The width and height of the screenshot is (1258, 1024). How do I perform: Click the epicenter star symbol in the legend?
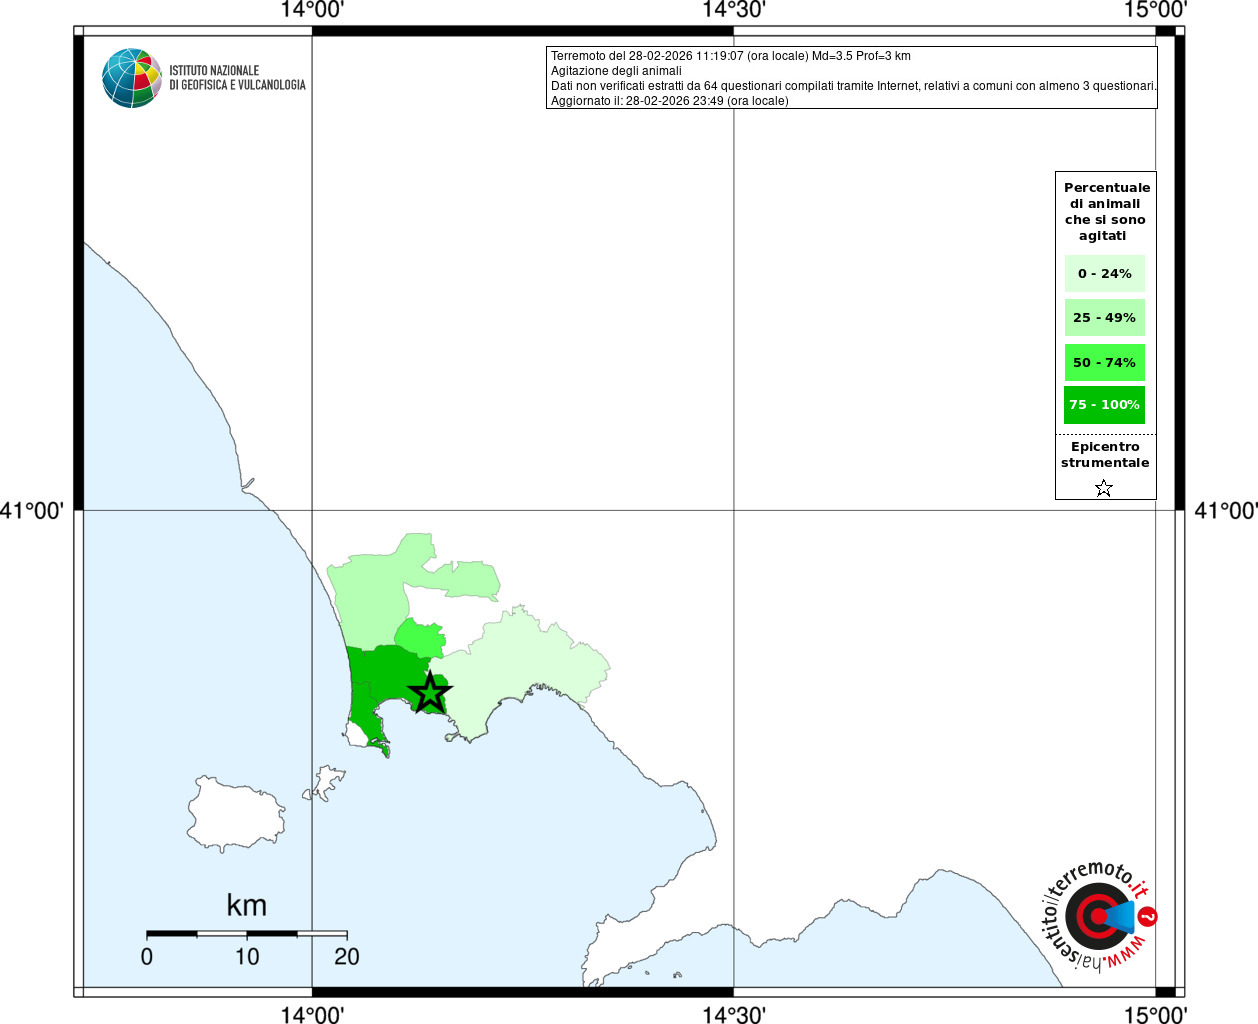[1104, 488]
